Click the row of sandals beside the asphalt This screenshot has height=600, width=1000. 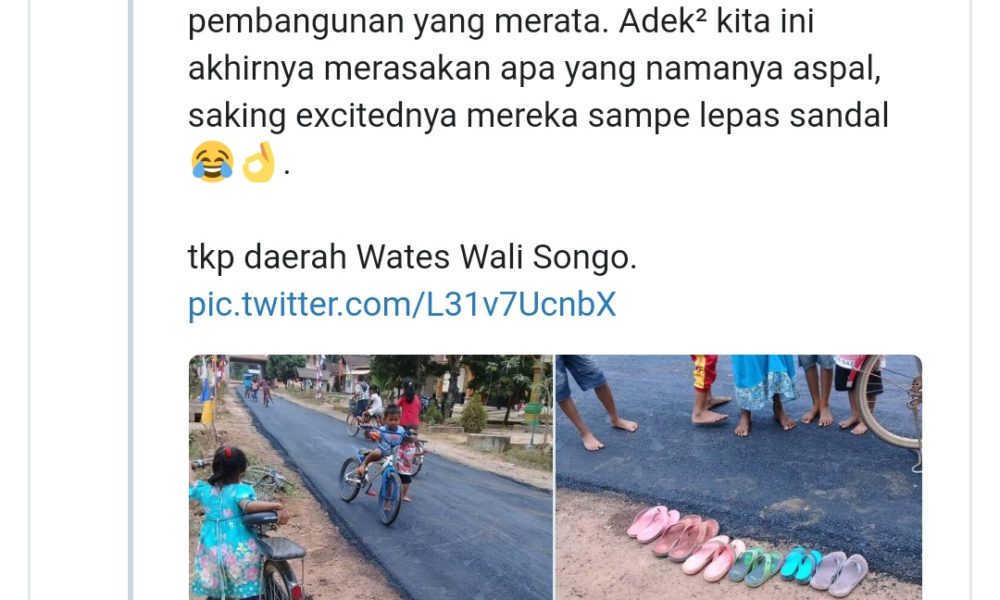pyautogui.click(x=747, y=545)
